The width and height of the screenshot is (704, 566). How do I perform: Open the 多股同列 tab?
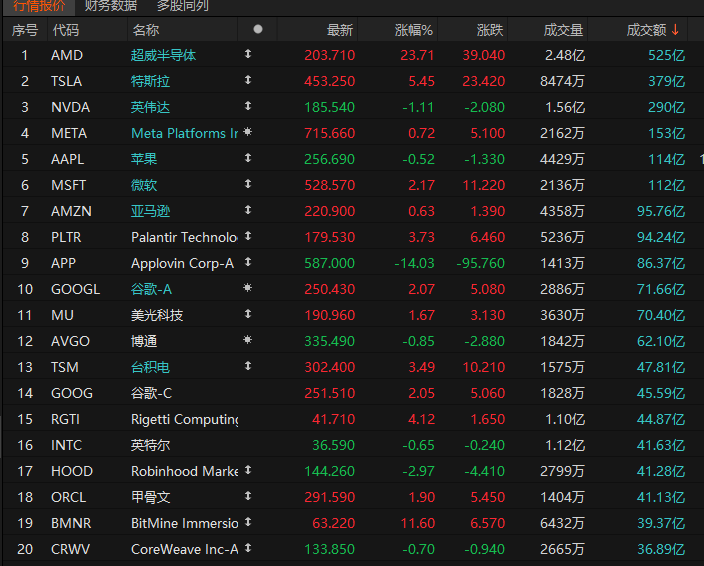point(183,6)
